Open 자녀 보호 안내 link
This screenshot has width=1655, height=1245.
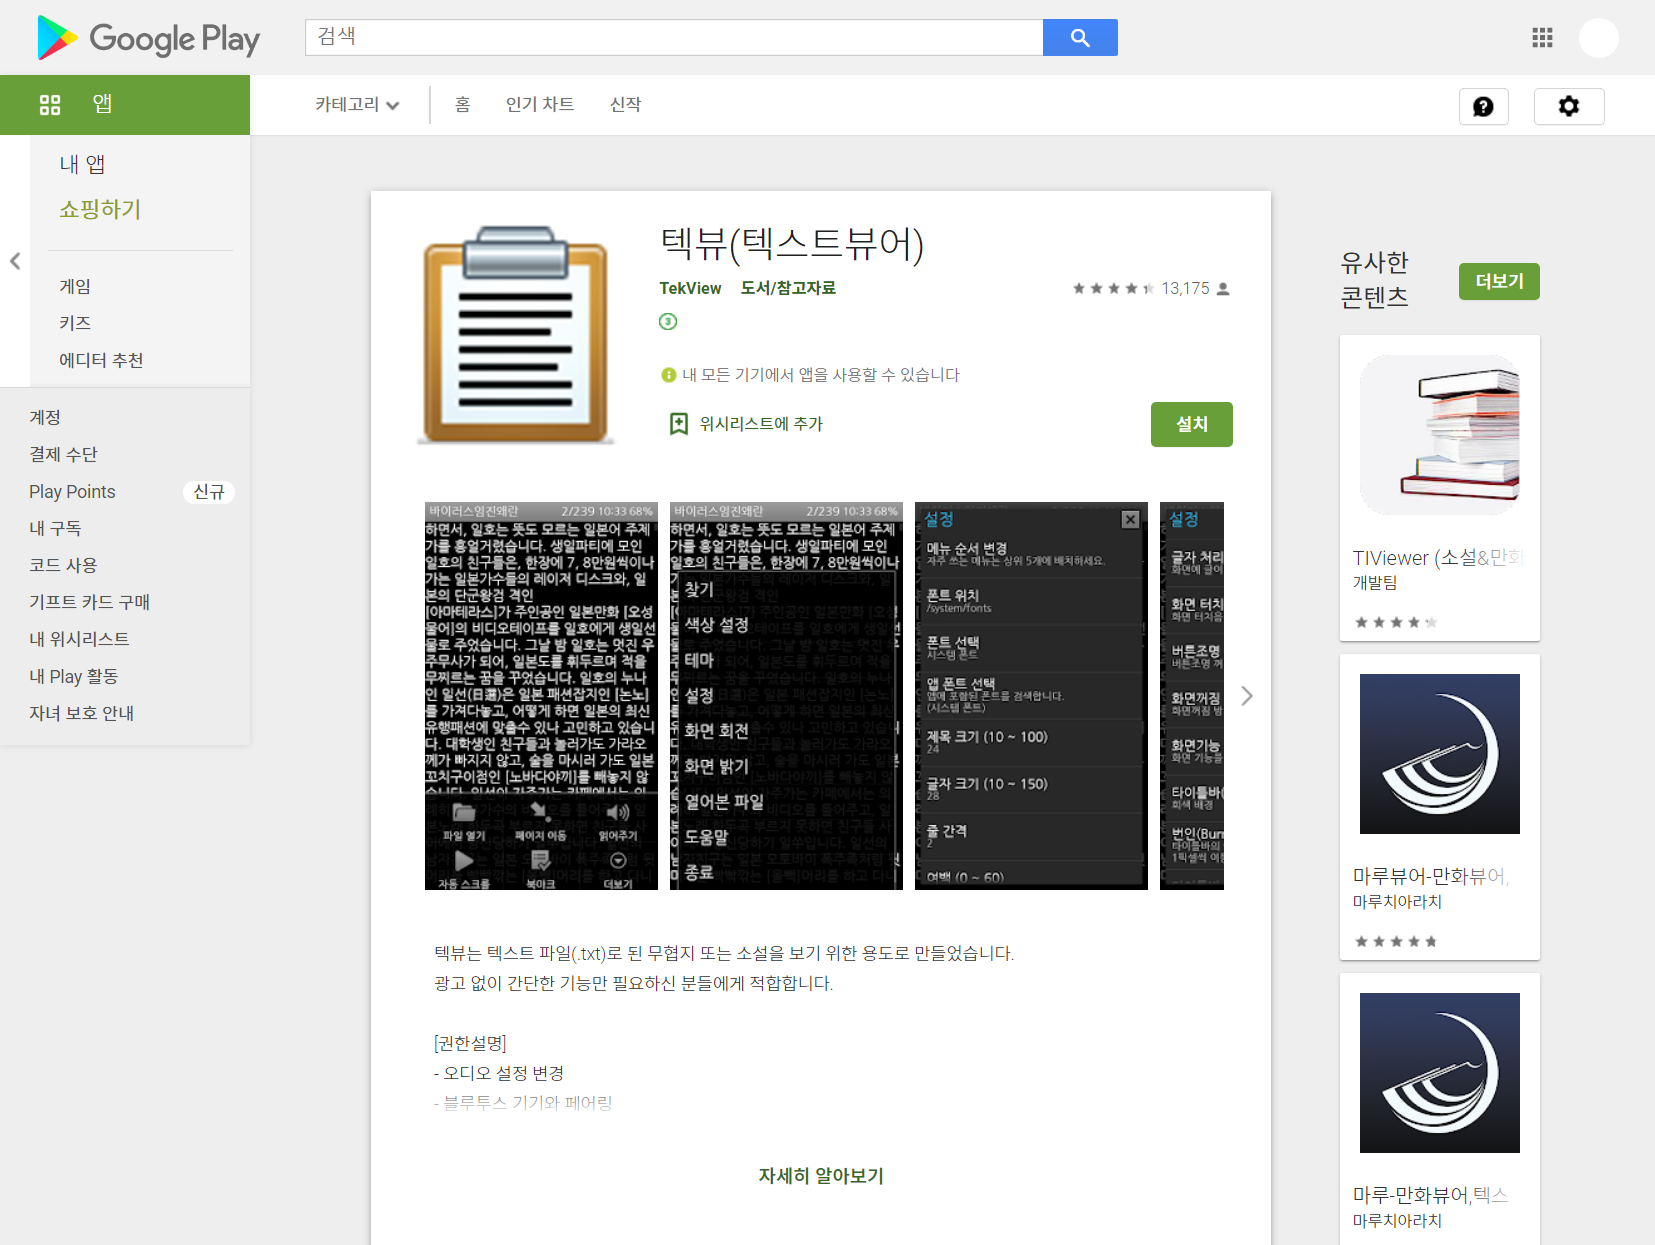(81, 713)
